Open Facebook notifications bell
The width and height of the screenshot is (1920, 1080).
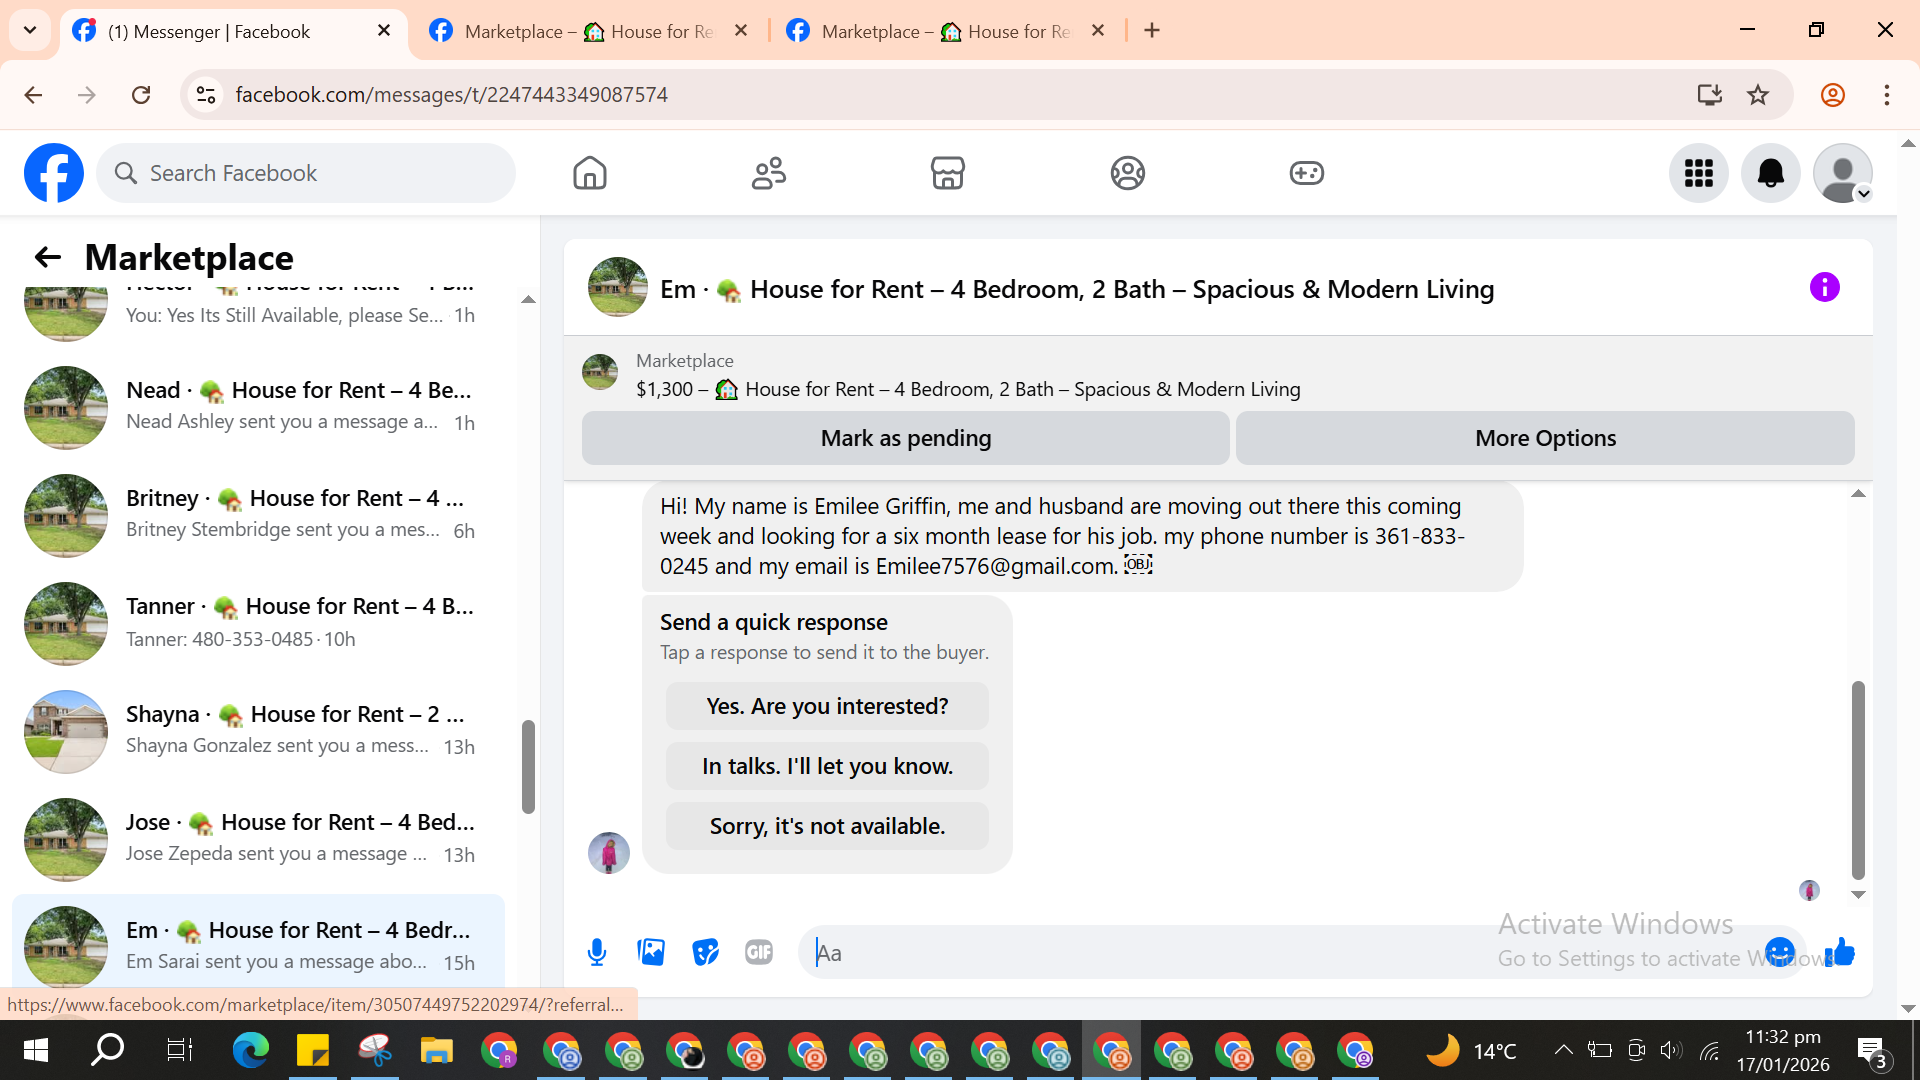point(1770,173)
